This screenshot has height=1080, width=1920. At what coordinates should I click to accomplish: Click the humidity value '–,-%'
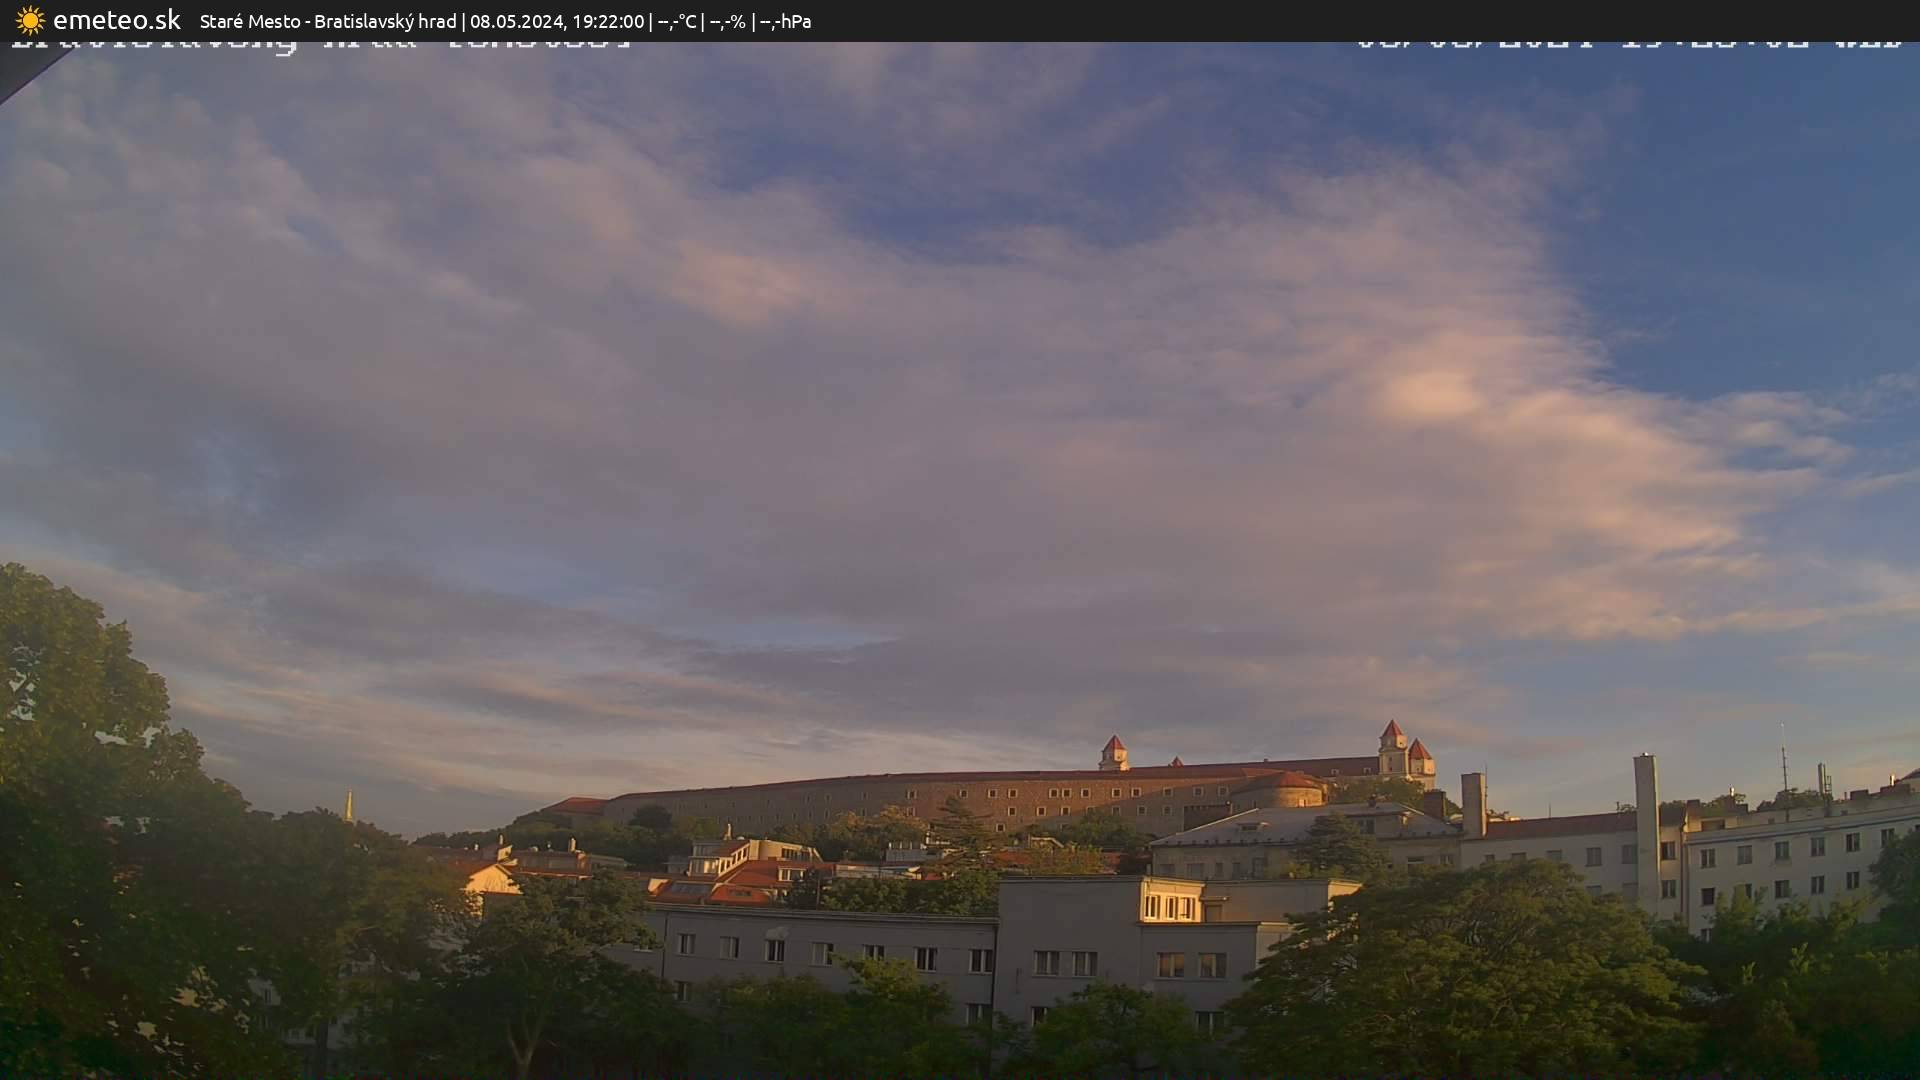click(730, 20)
